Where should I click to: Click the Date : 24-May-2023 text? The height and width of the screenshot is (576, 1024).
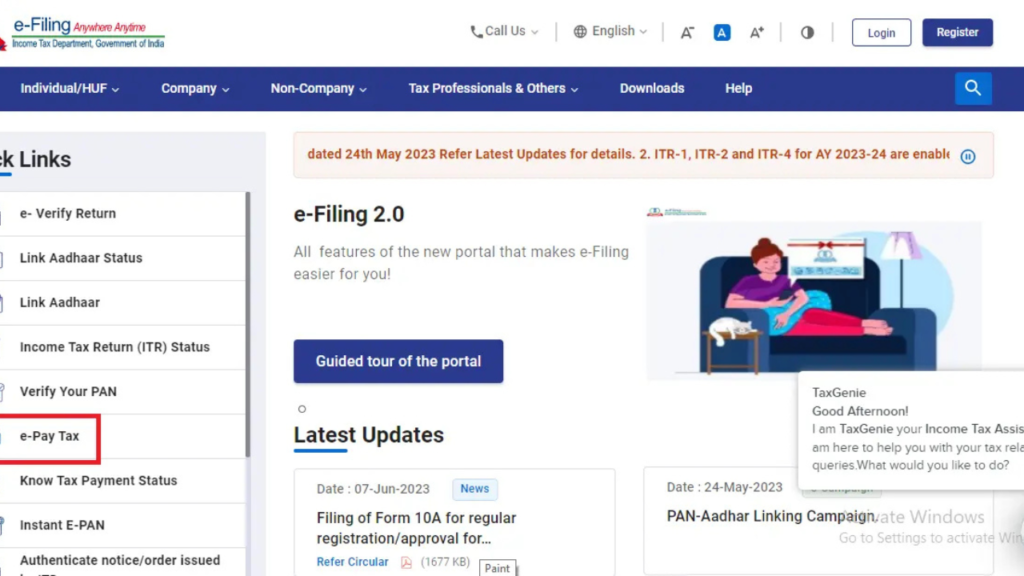(x=724, y=487)
